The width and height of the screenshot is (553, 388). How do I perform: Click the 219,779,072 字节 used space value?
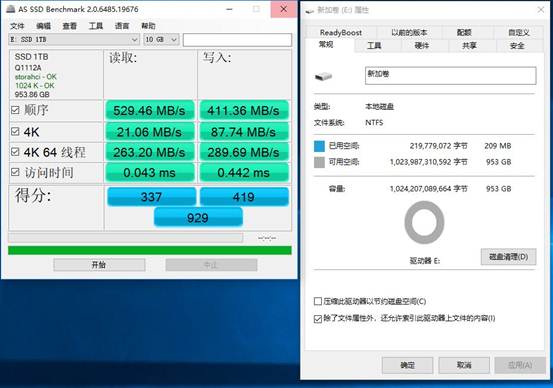pos(439,146)
